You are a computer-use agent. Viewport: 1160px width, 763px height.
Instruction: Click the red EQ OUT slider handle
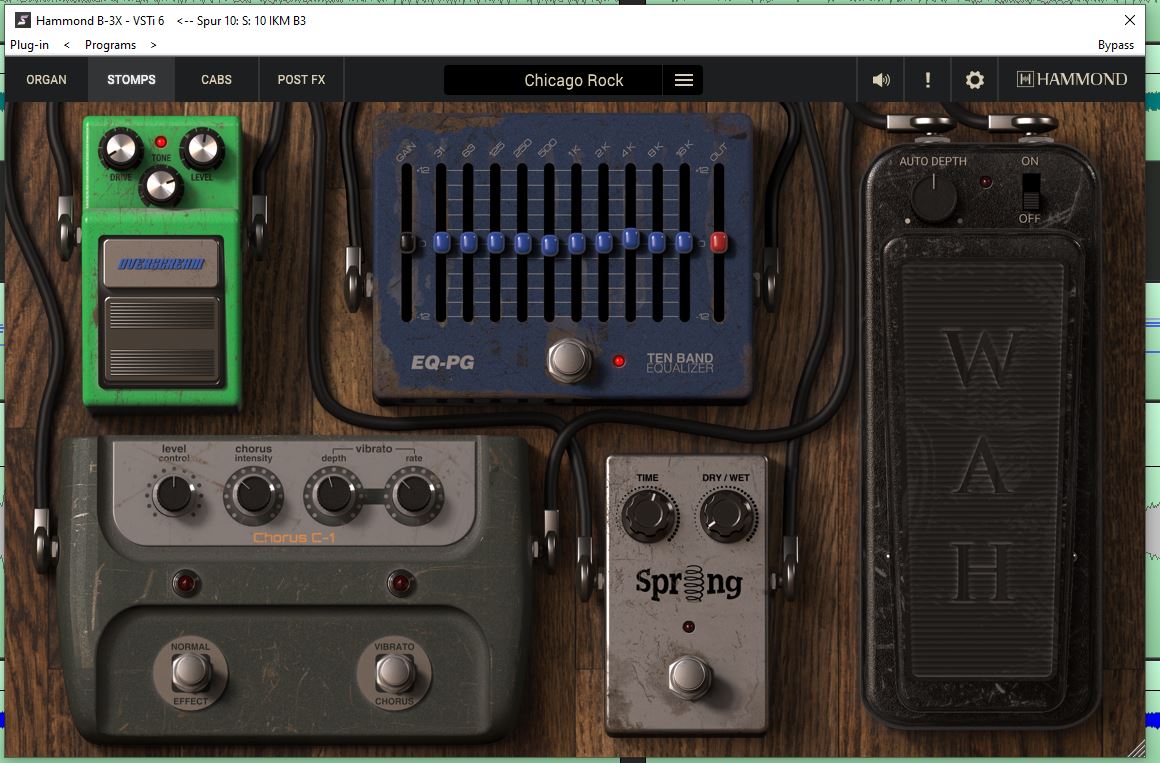pos(718,242)
